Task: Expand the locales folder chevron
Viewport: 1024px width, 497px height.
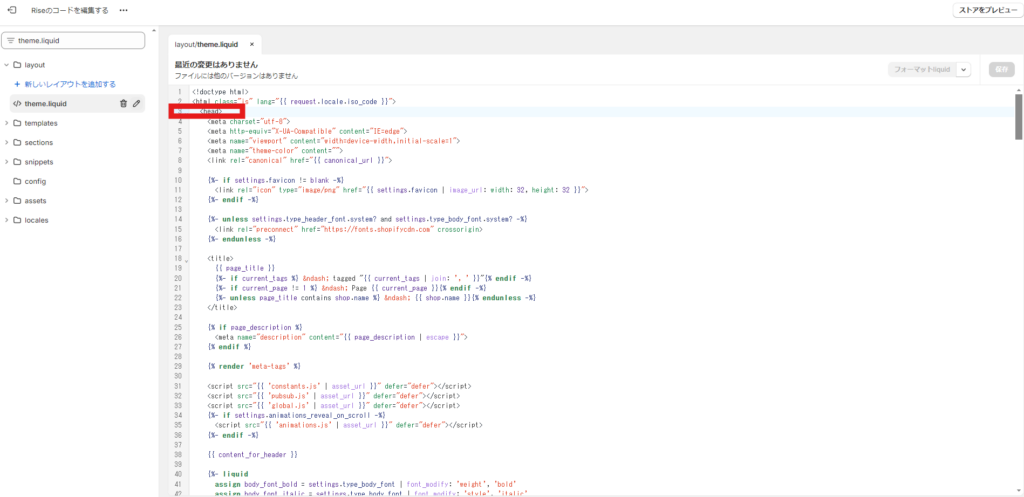Action: coord(7,220)
